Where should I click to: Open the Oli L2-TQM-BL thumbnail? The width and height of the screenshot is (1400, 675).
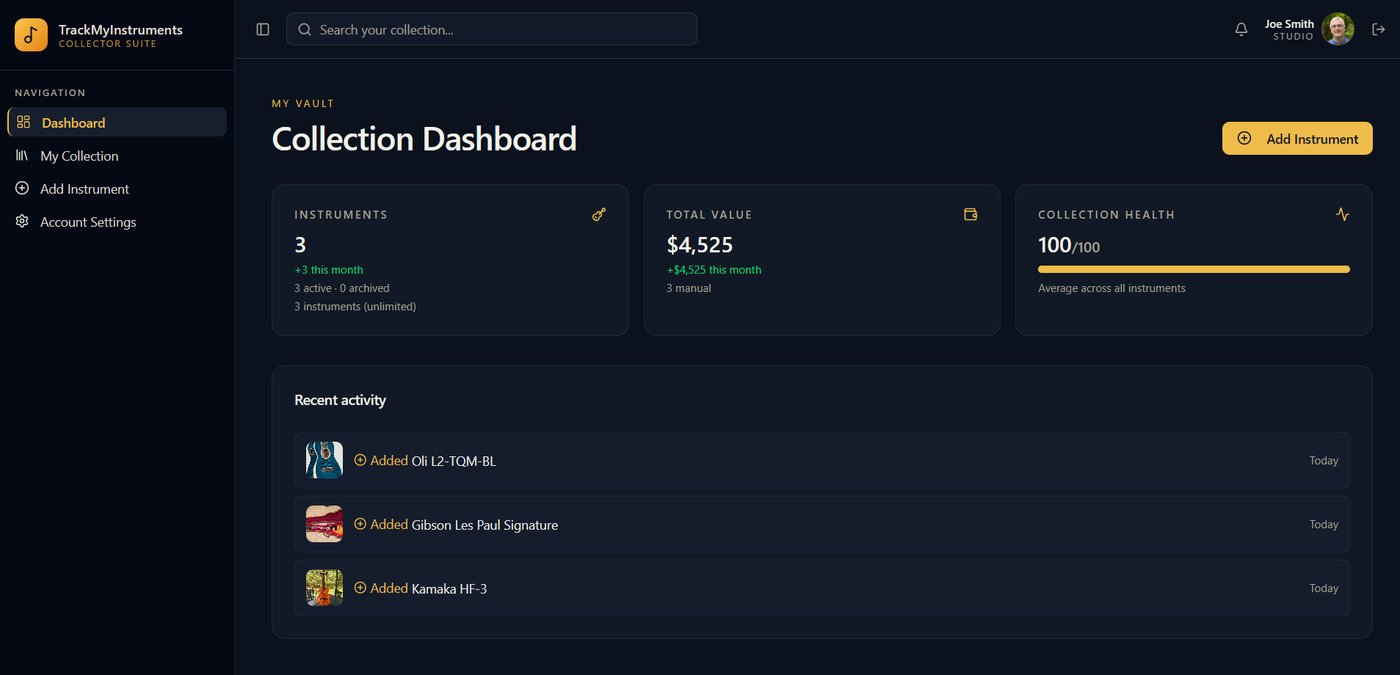324,460
